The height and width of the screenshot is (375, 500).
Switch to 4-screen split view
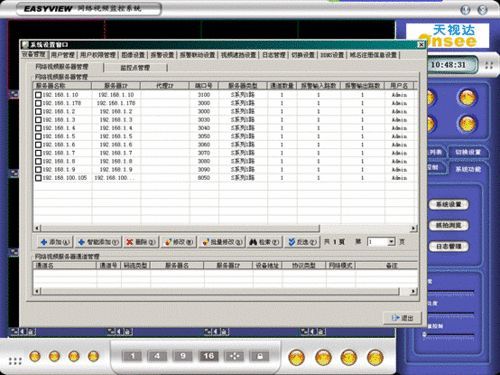[157, 356]
